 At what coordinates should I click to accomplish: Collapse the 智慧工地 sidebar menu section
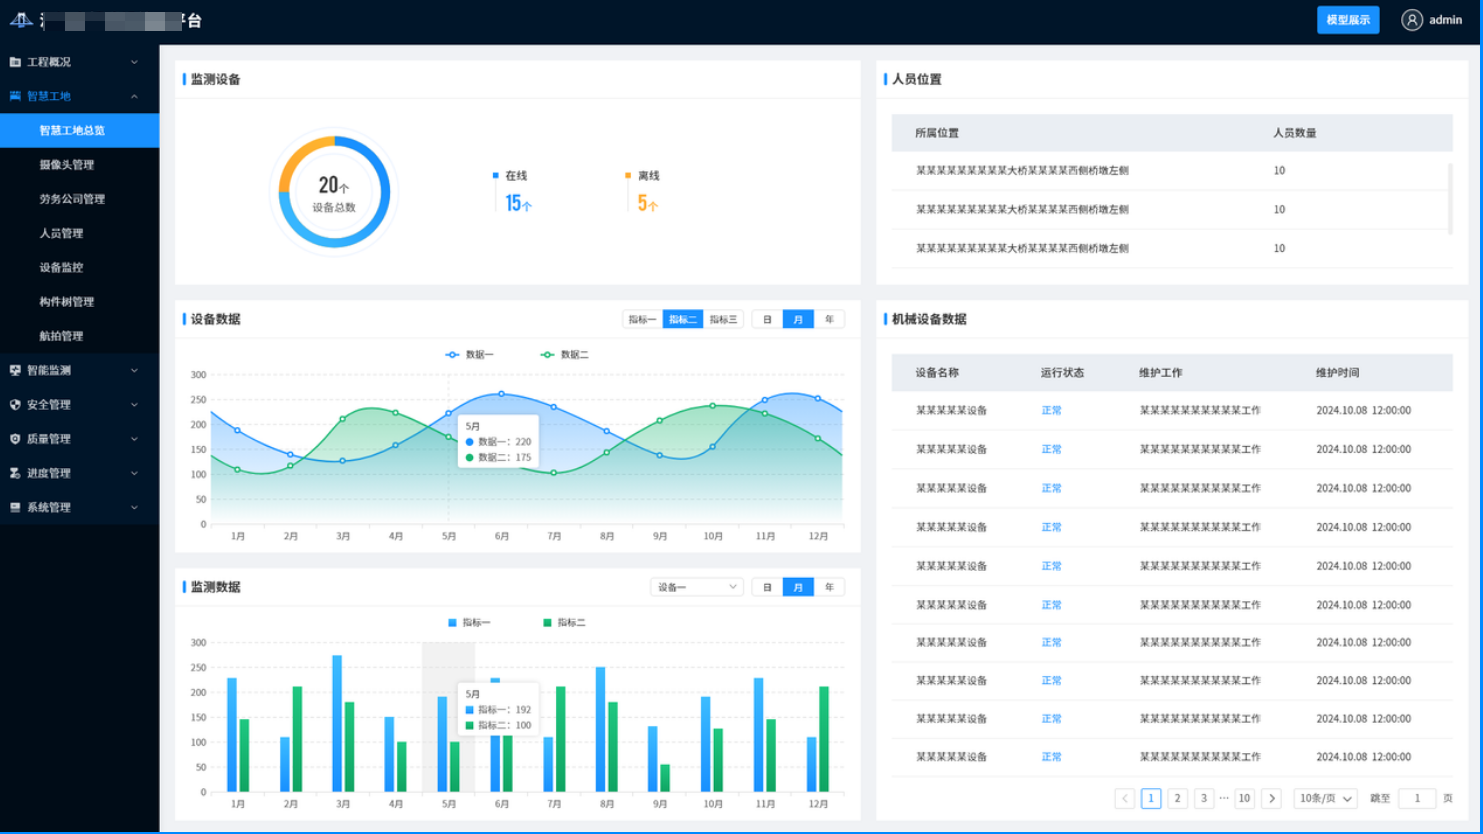(x=134, y=97)
